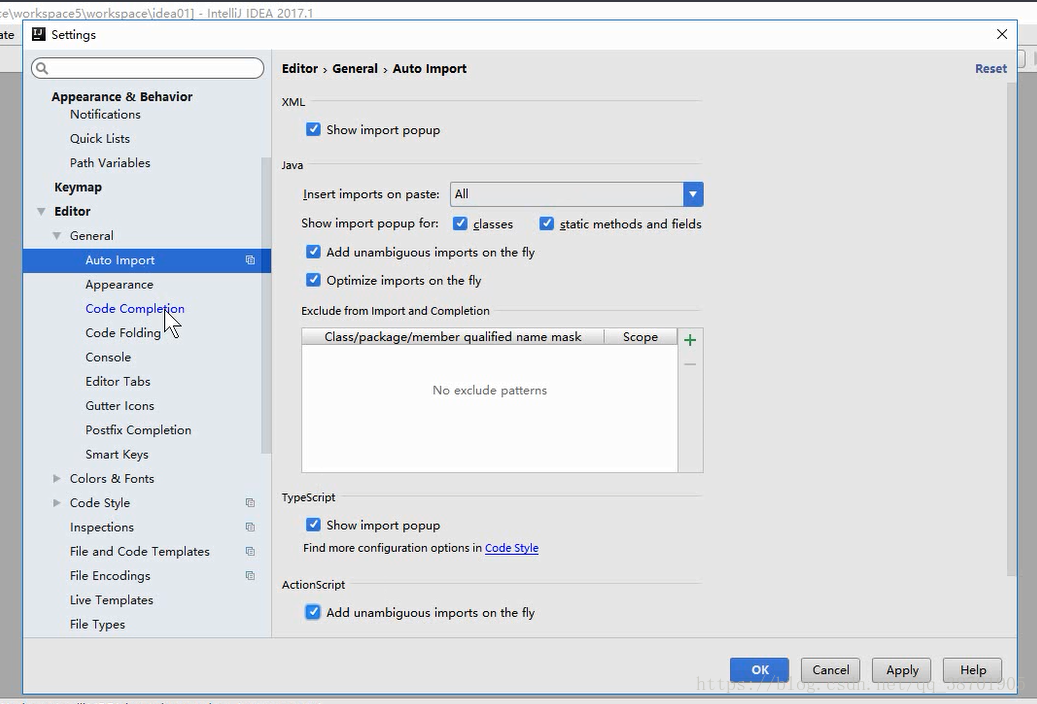This screenshot has height=704, width=1037.
Task: Select Keymap settings
Action: coord(78,187)
